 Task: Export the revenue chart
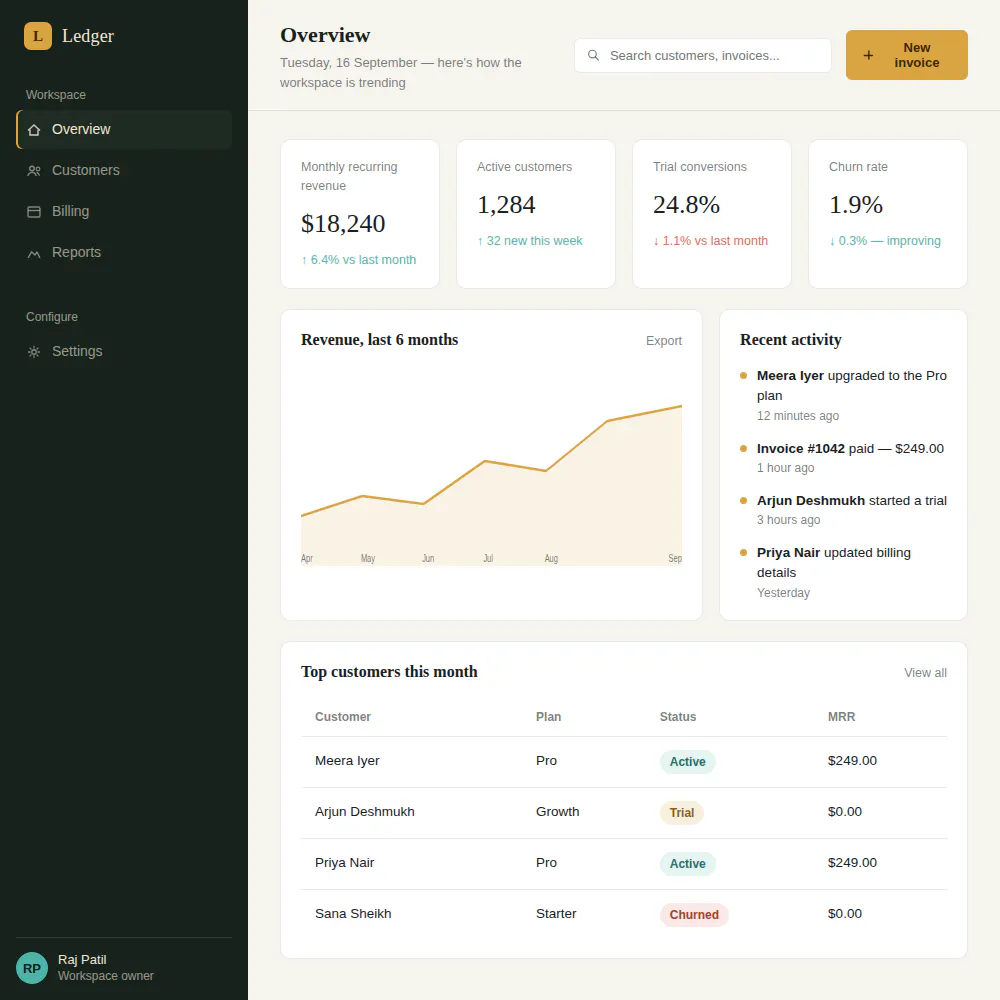[663, 341]
